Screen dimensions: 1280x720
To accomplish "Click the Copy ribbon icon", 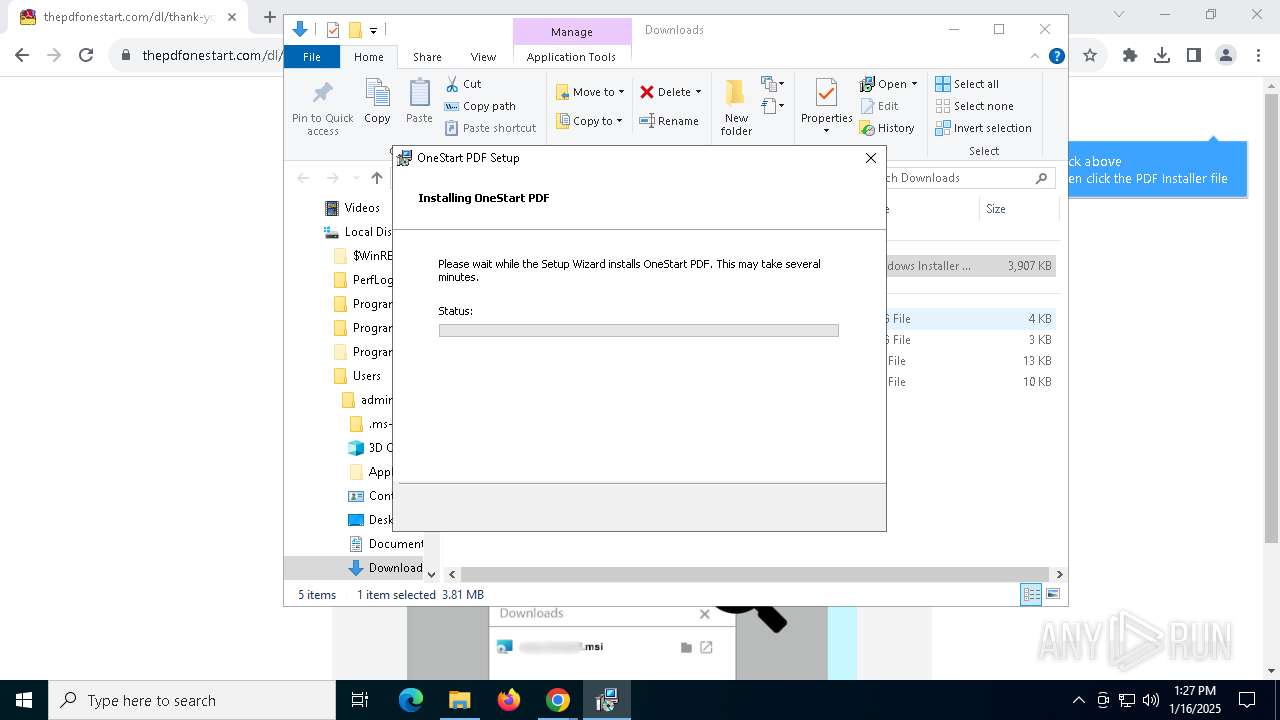I will pyautogui.click(x=377, y=94).
